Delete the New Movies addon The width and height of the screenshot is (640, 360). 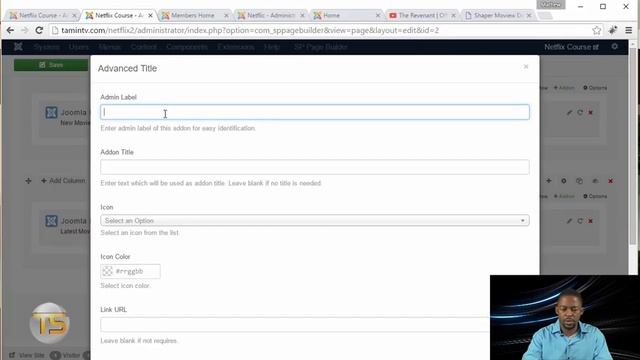(x=591, y=112)
